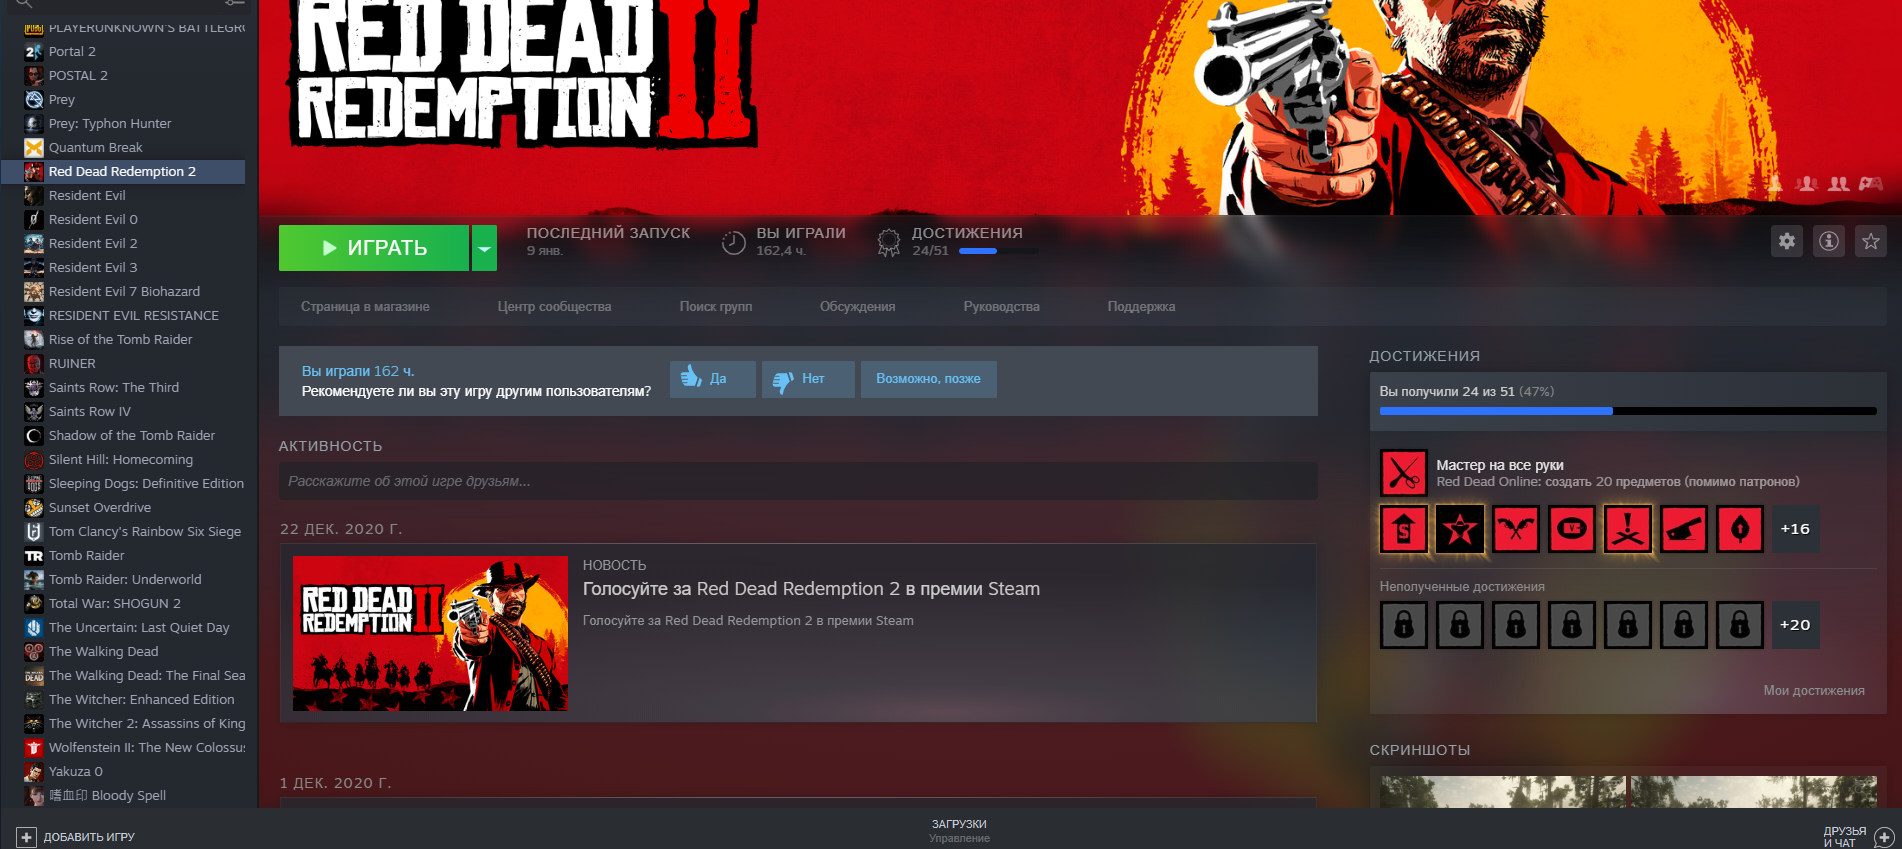Click the controller support icon on banner
This screenshot has height=849, width=1902.
pos(1871,184)
